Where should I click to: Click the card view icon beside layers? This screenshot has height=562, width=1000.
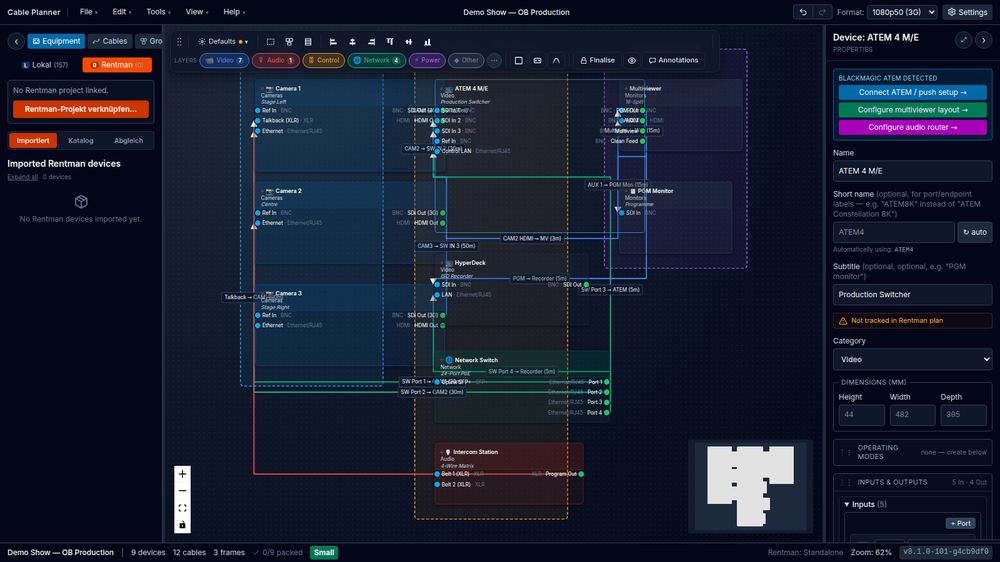click(538, 61)
